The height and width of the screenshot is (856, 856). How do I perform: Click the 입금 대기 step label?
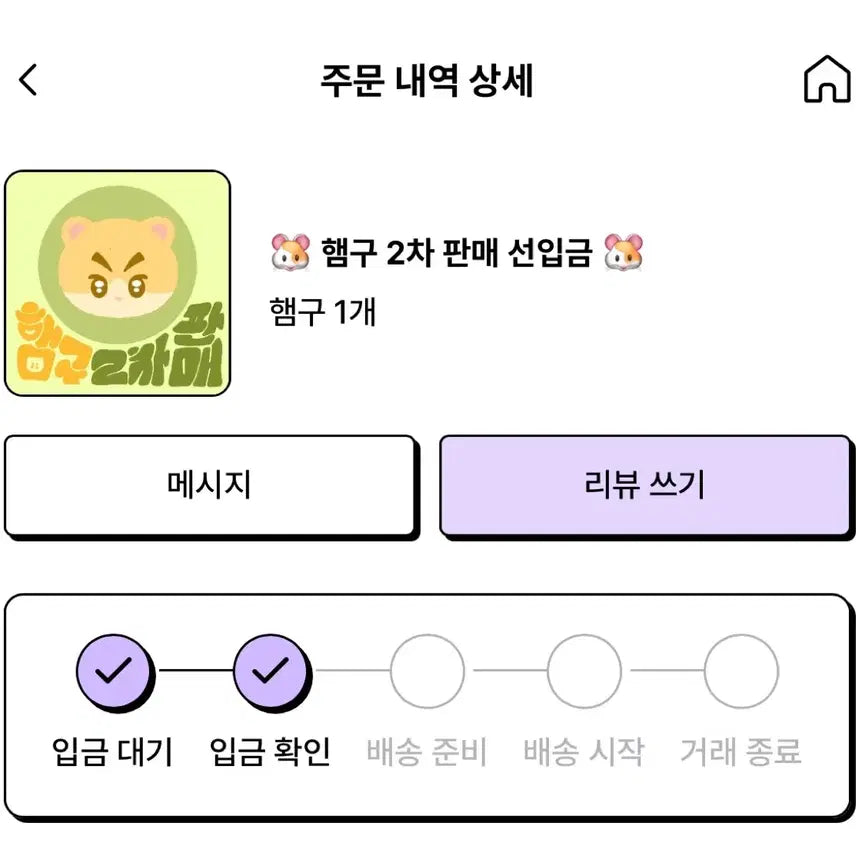coord(113,752)
